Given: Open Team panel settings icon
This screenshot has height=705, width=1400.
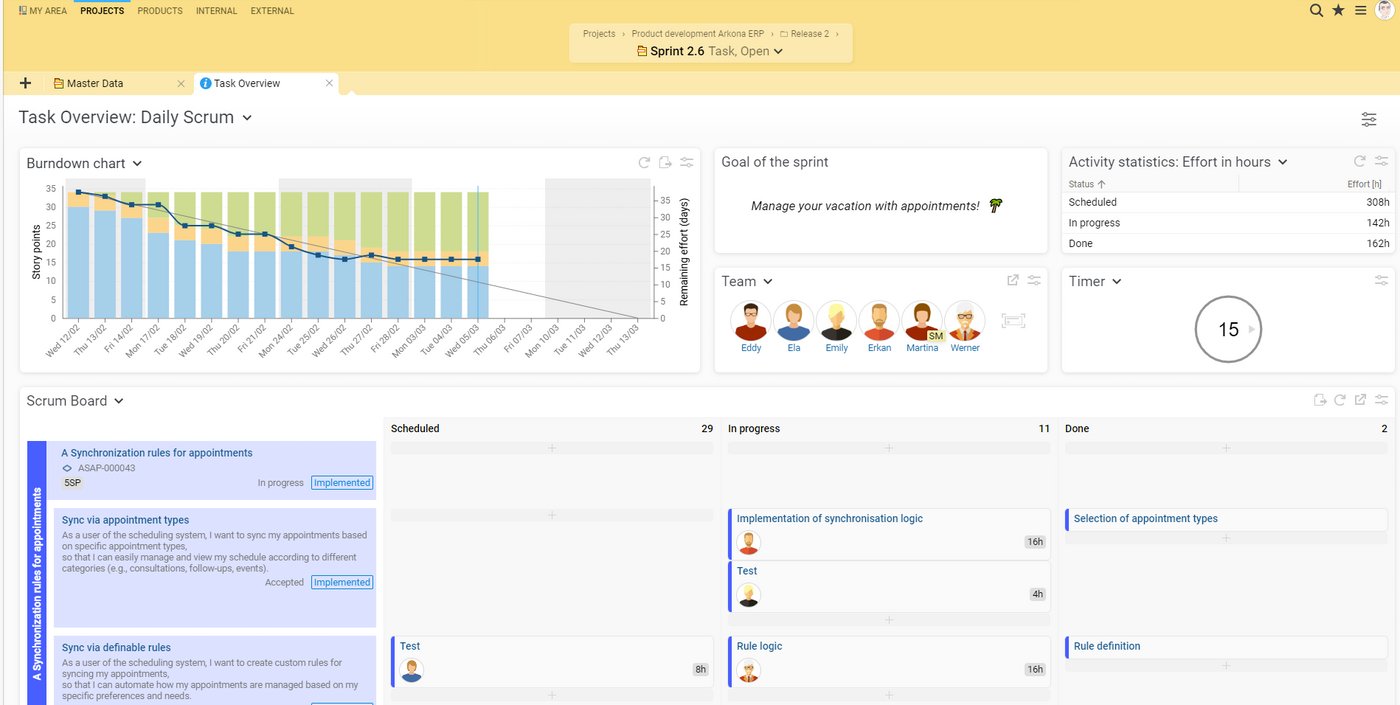Looking at the screenshot, I should tap(1034, 281).
